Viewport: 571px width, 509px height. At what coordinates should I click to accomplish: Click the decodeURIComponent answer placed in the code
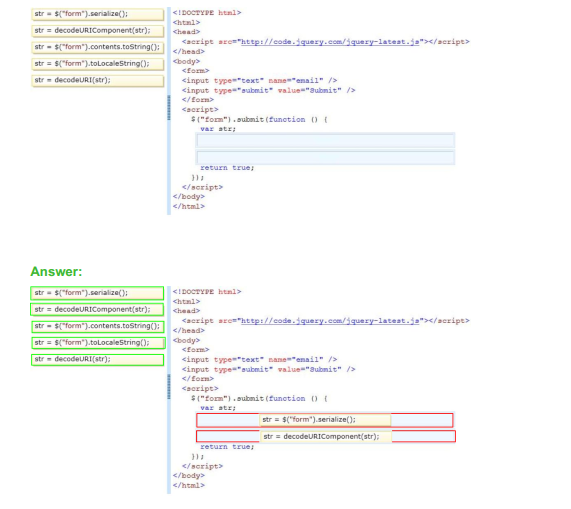326,437
